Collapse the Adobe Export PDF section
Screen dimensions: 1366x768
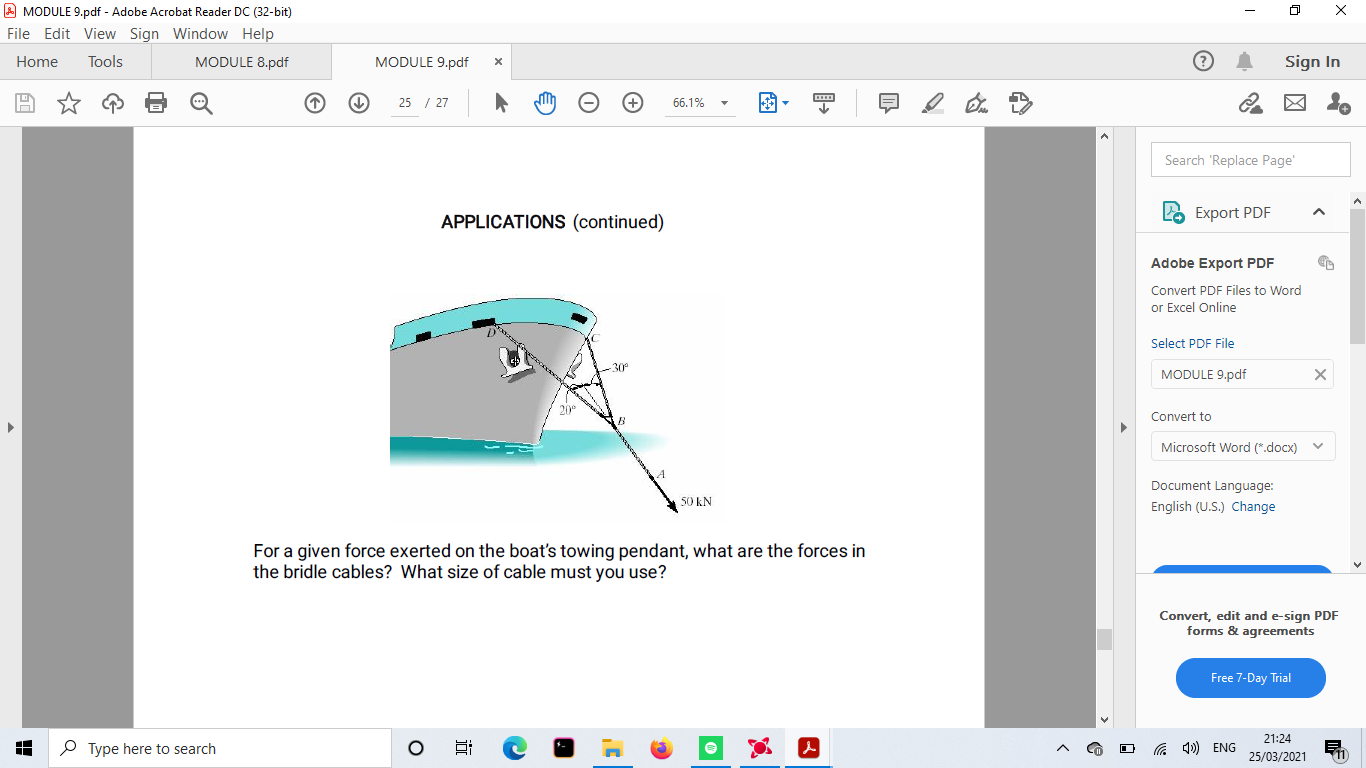[1319, 212]
